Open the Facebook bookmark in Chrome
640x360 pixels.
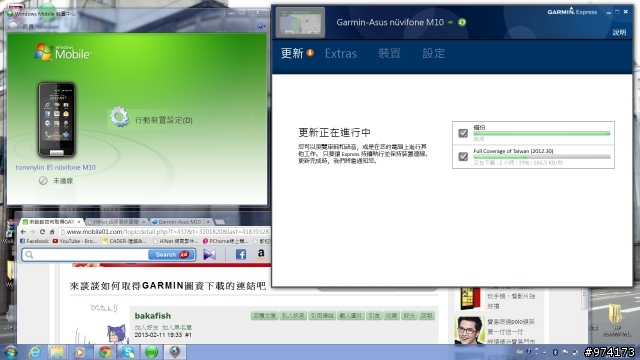[x=34, y=241]
